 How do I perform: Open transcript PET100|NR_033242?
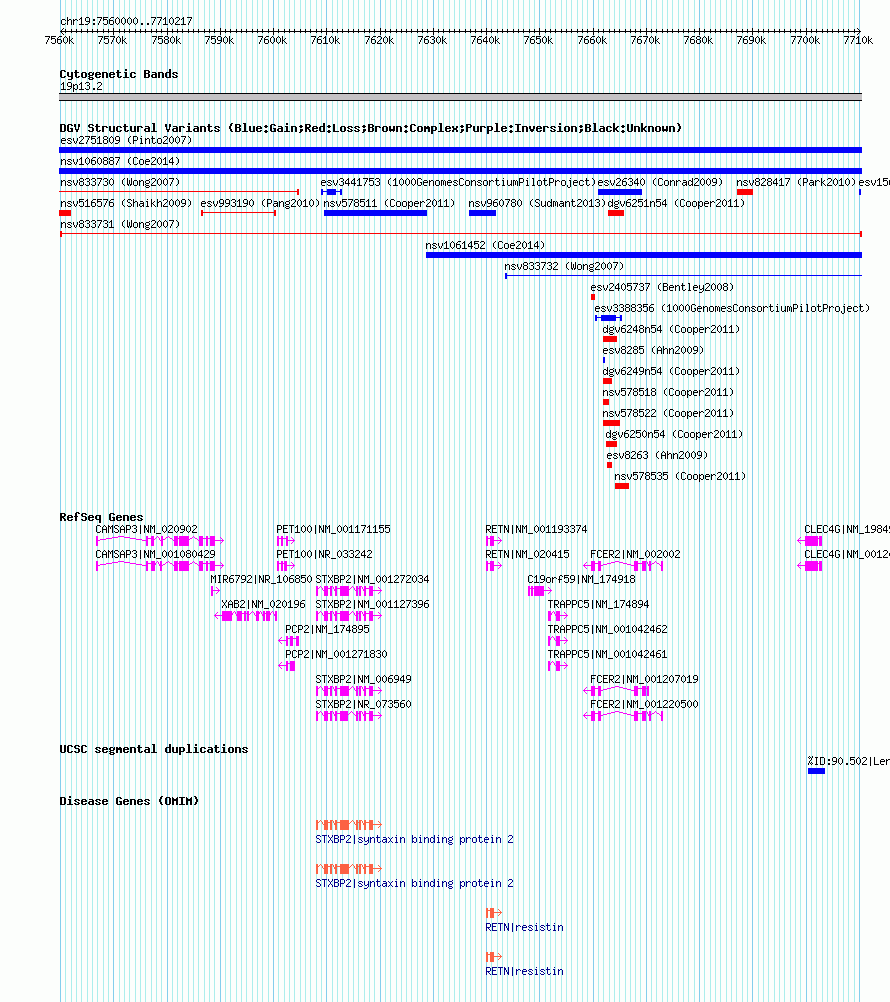pyautogui.click(x=325, y=554)
